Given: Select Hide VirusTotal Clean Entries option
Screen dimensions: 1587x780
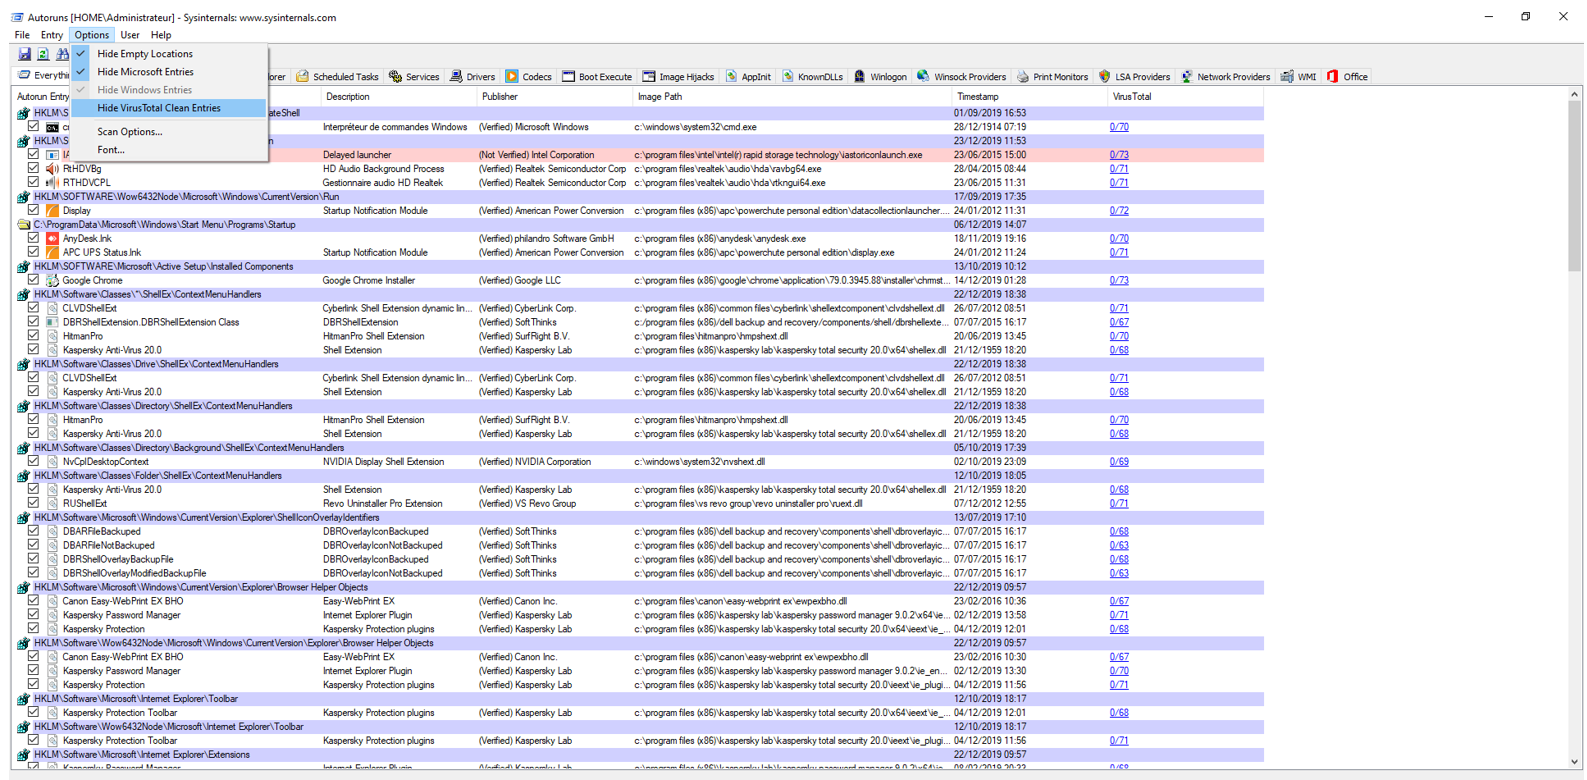Looking at the screenshot, I should click(x=158, y=108).
